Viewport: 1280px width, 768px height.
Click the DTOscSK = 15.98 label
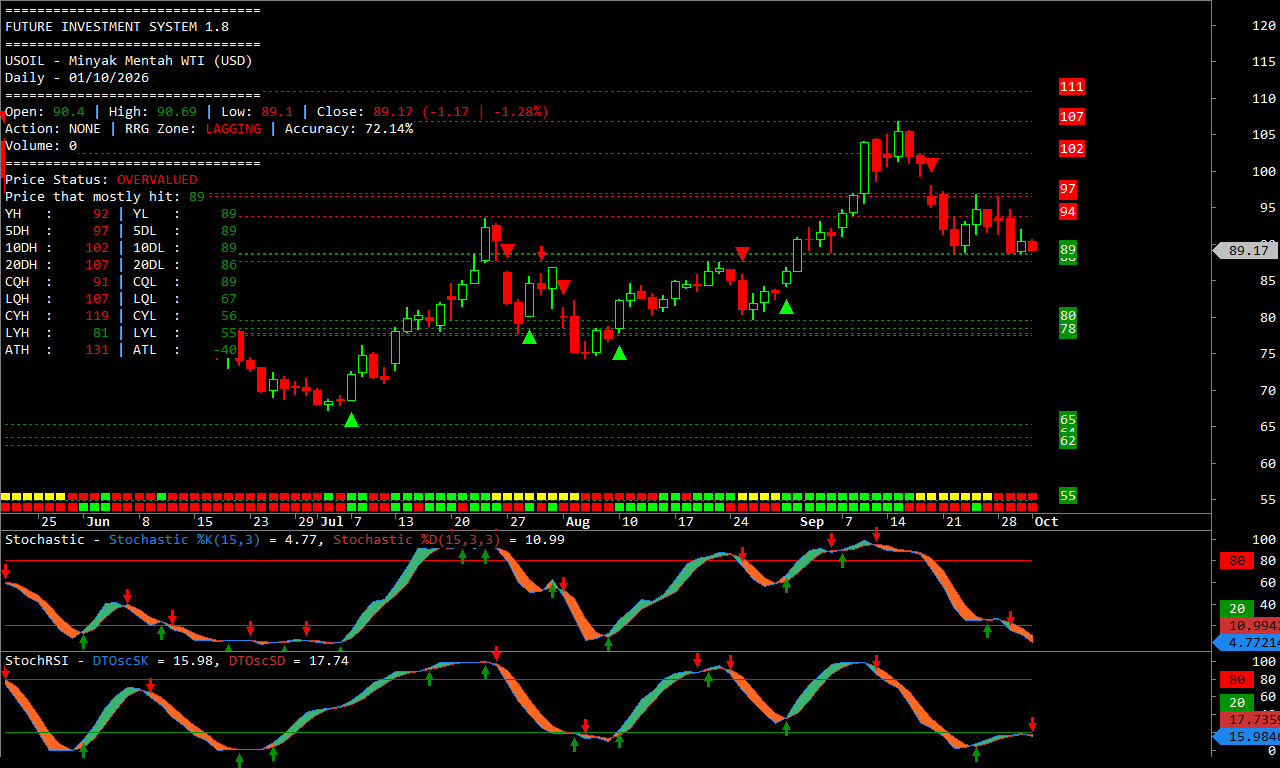(x=153, y=661)
